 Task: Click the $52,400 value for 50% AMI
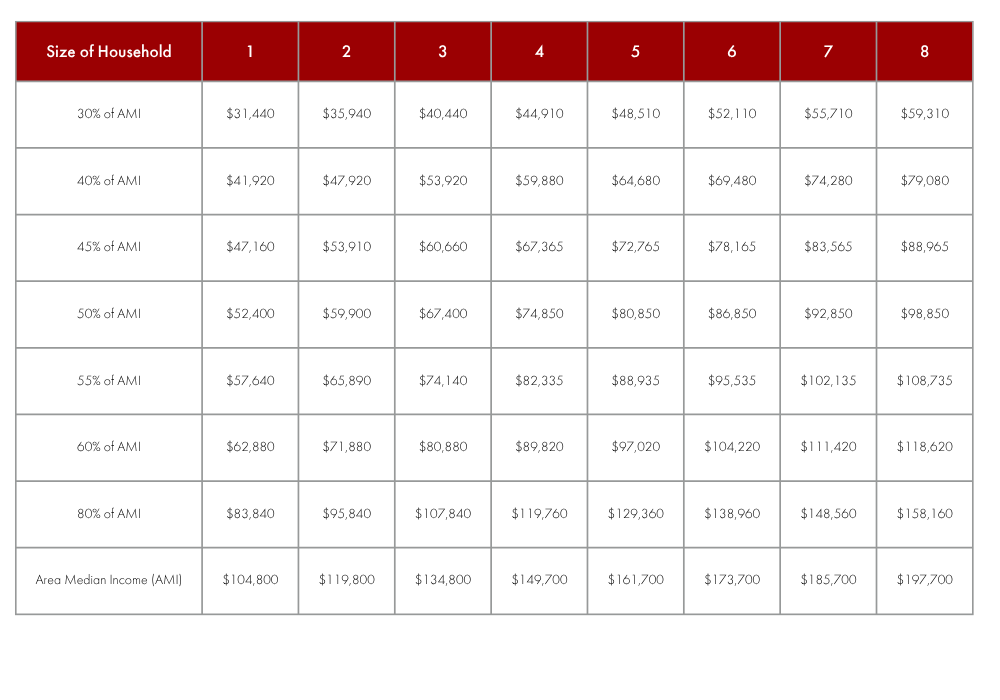250,314
